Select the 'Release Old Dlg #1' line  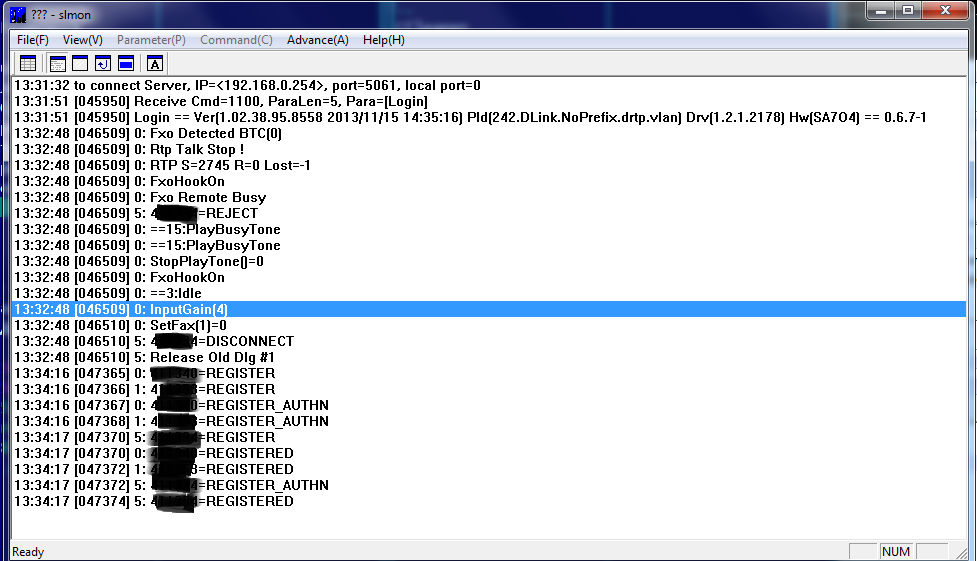click(489, 357)
